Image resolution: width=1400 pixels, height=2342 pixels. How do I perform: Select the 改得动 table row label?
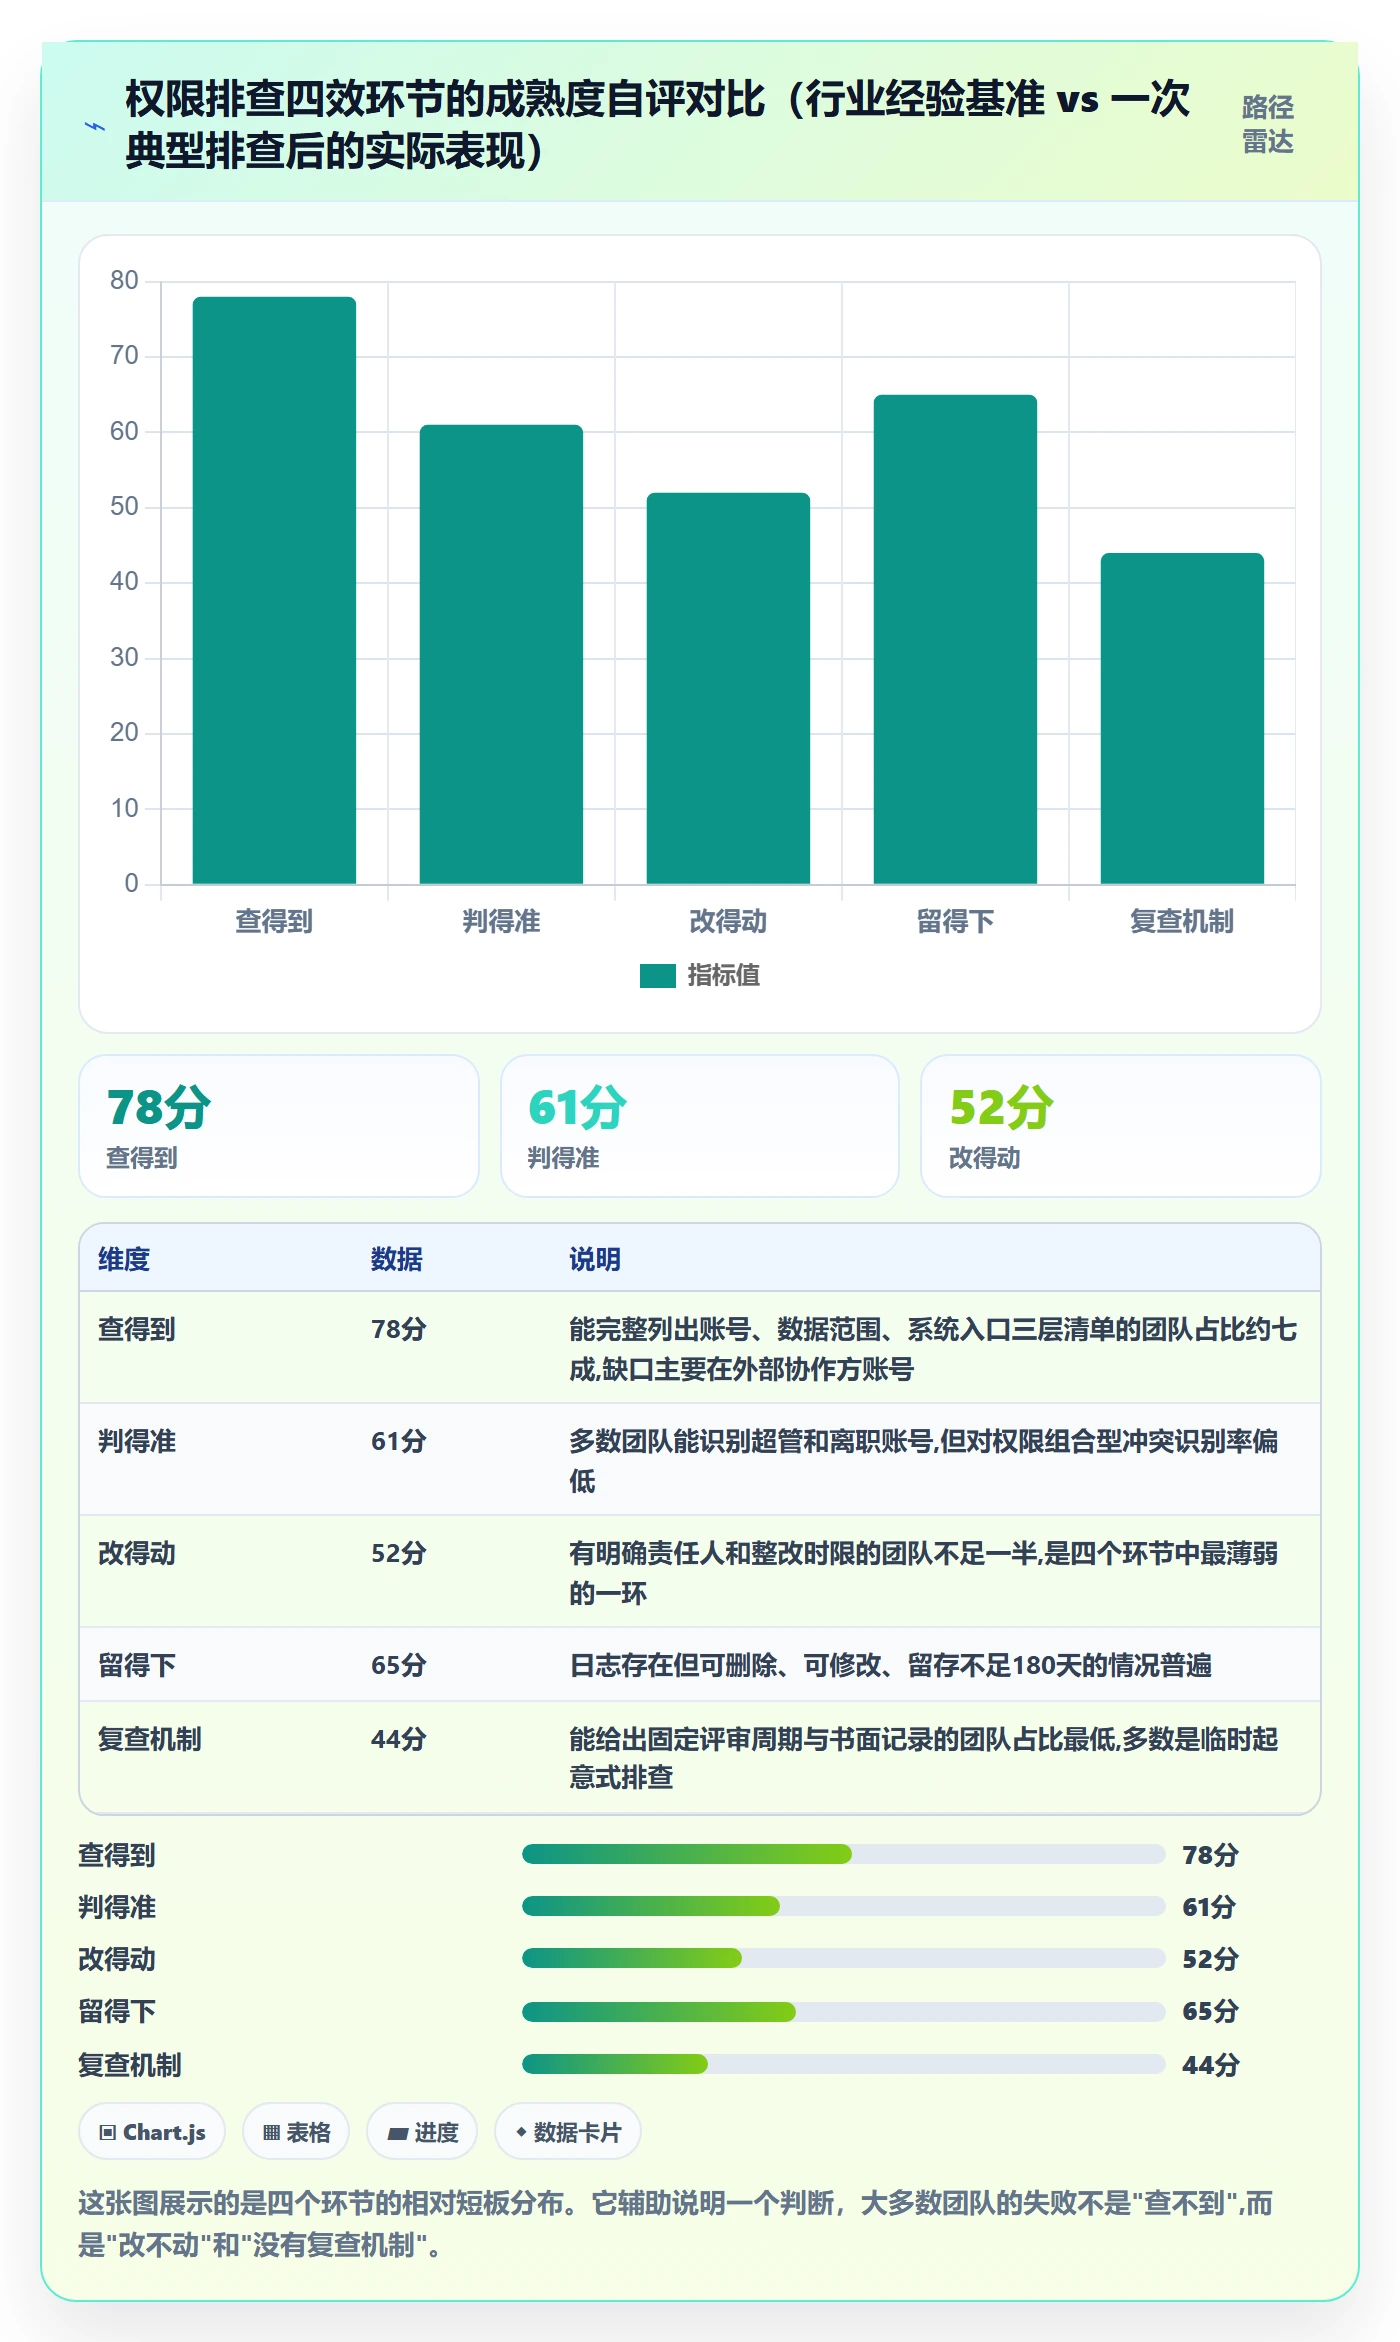click(x=137, y=1553)
